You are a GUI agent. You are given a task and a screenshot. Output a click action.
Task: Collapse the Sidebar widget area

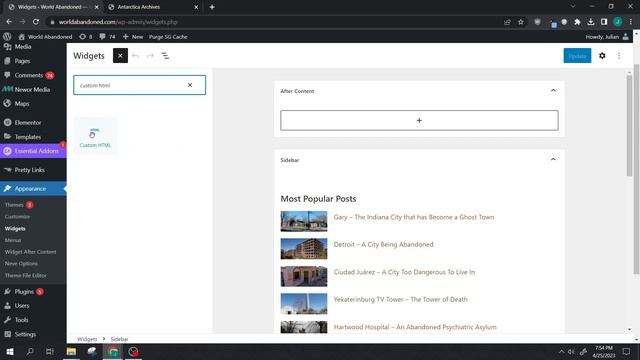553,160
